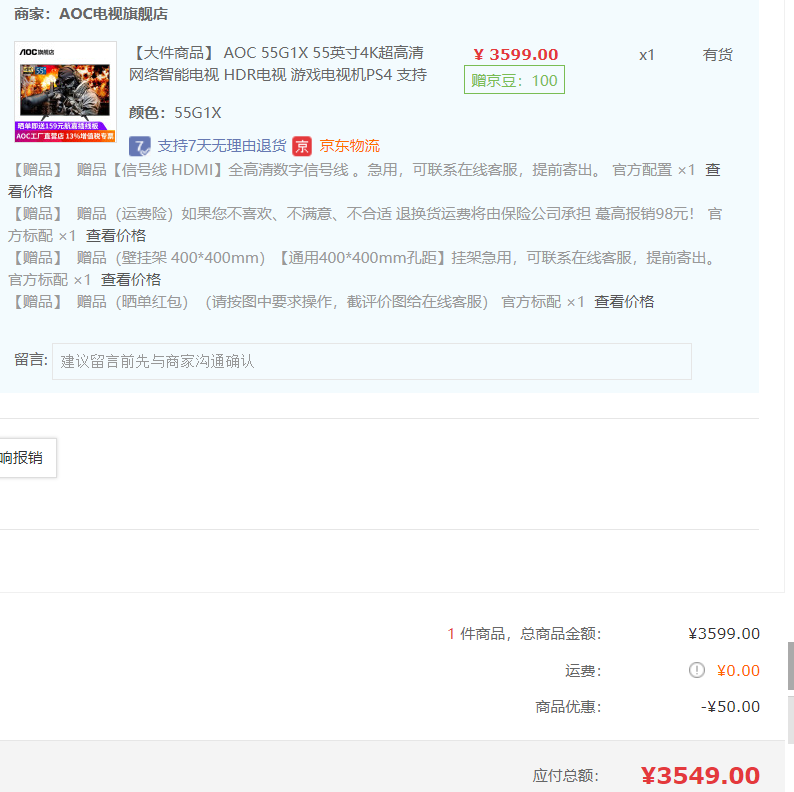
Task: Click the 赠京豆 100 badge
Action: pyautogui.click(x=514, y=80)
